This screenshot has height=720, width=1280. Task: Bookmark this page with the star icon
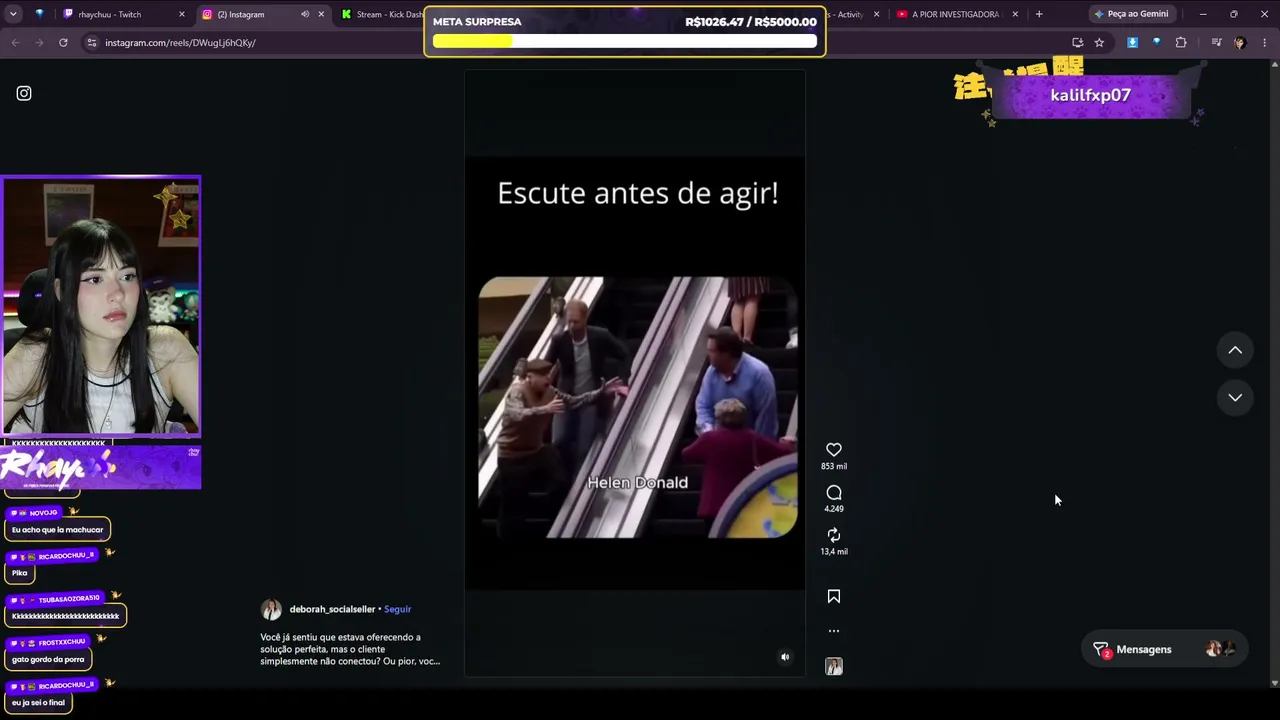click(1099, 43)
